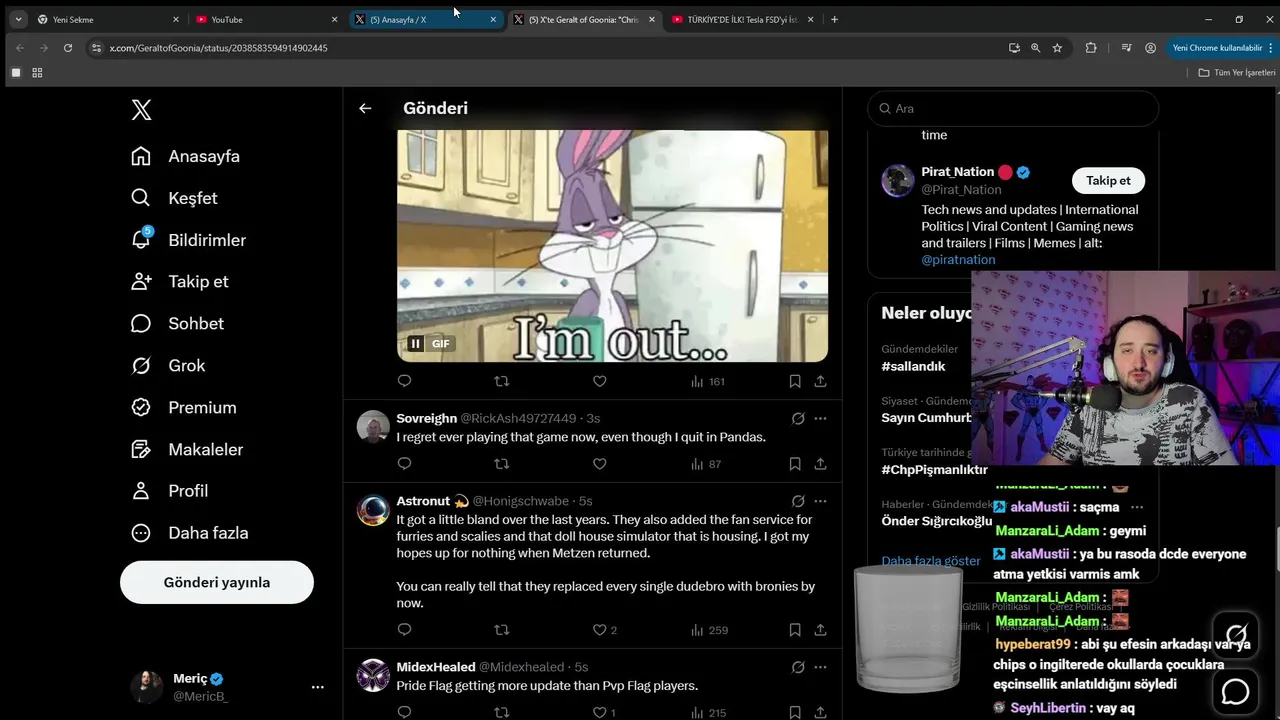The height and width of the screenshot is (720, 1280).
Task: Click Grok icon on MidexHealed's reply
Action: pos(798,667)
